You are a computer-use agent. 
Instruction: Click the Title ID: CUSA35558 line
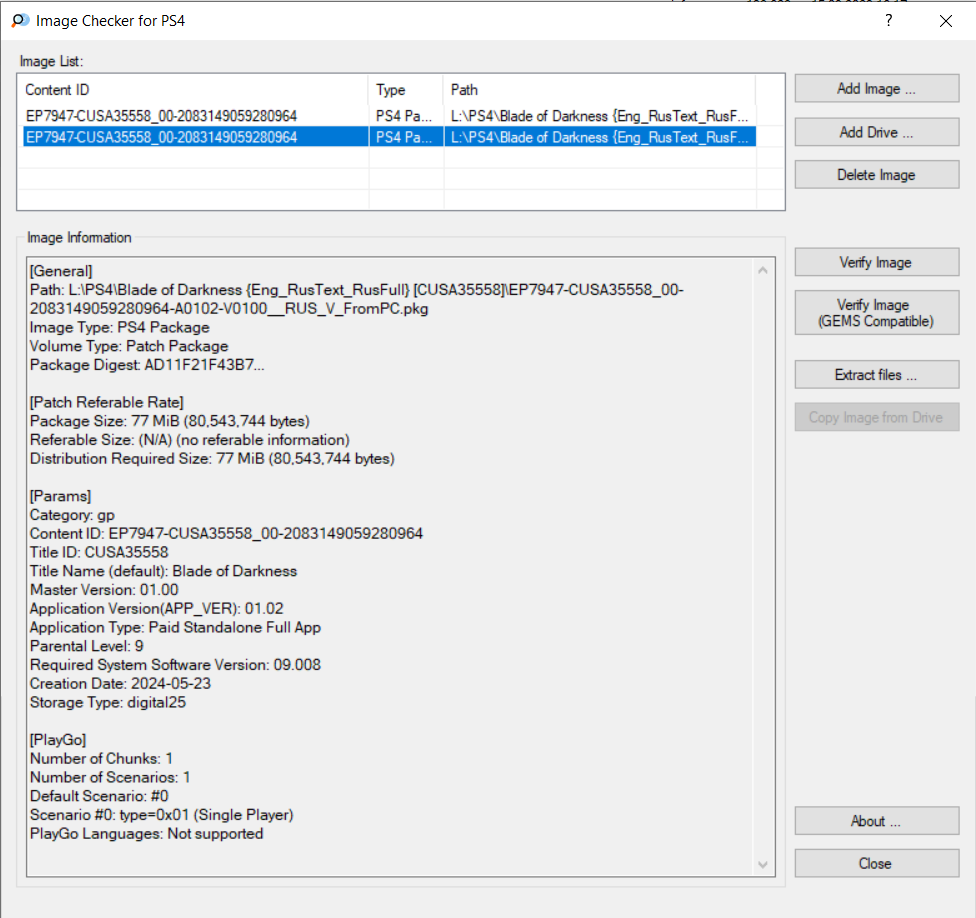tap(99, 552)
